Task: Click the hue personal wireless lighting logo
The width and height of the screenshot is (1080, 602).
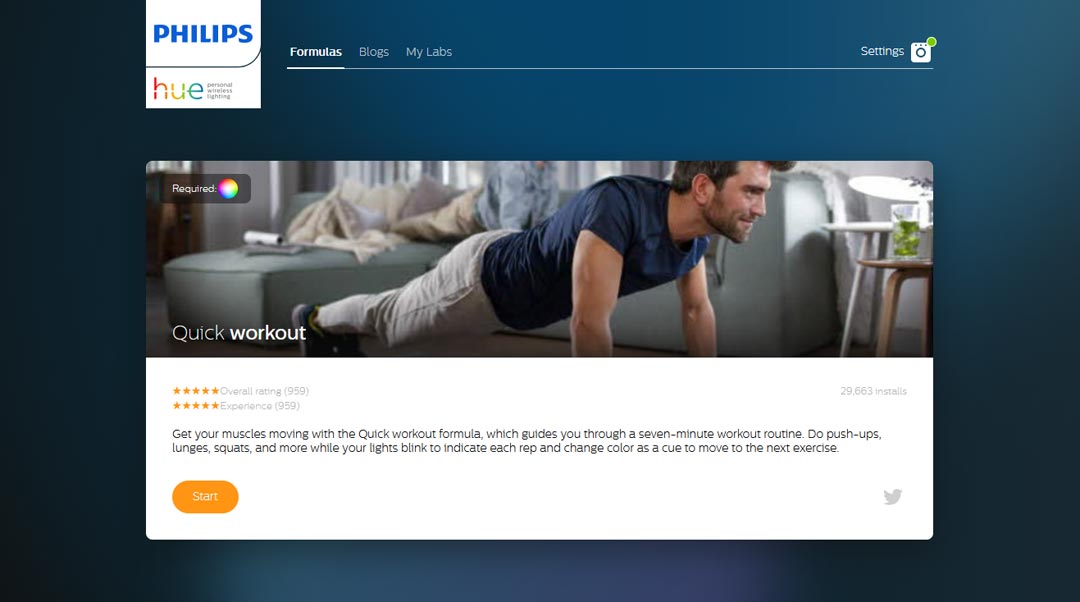Action: pyautogui.click(x=193, y=89)
